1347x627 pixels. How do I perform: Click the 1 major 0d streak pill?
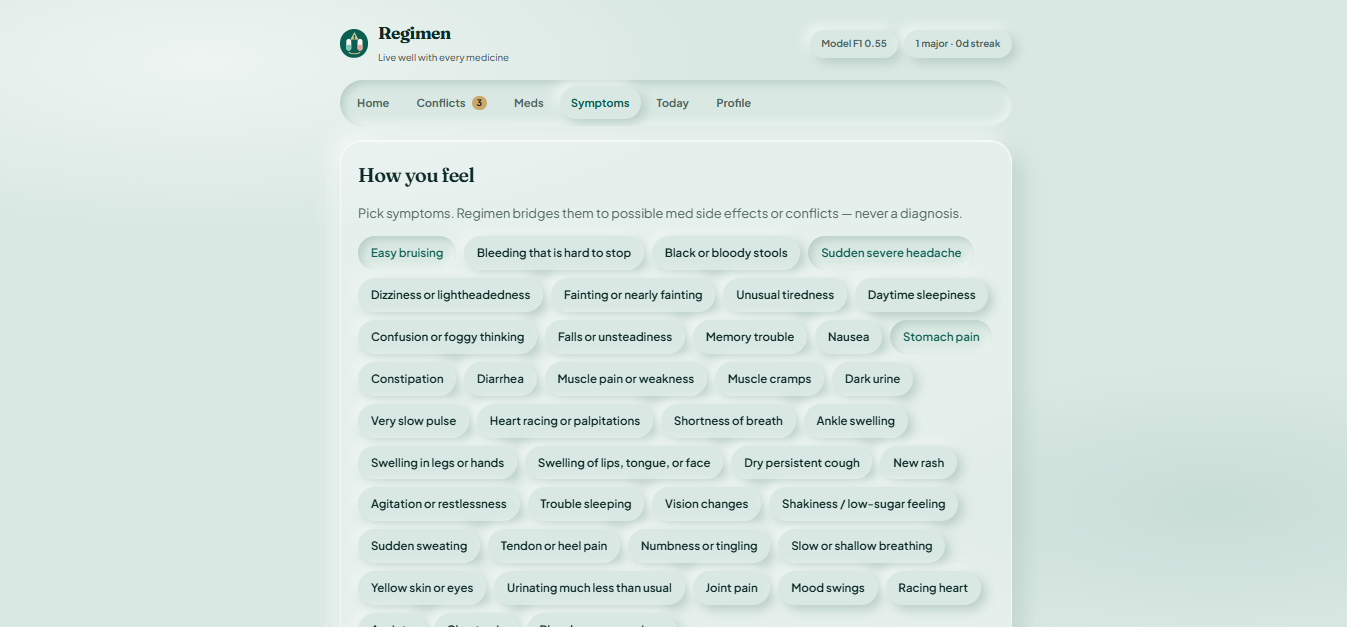(958, 44)
